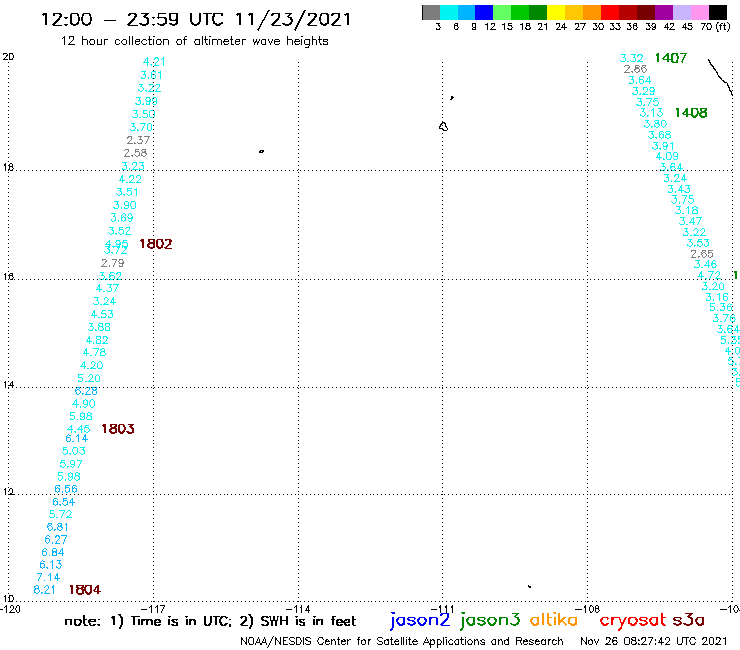Click the island outline near longitude -111
This screenshot has width=740, height=650.
pos(443,127)
